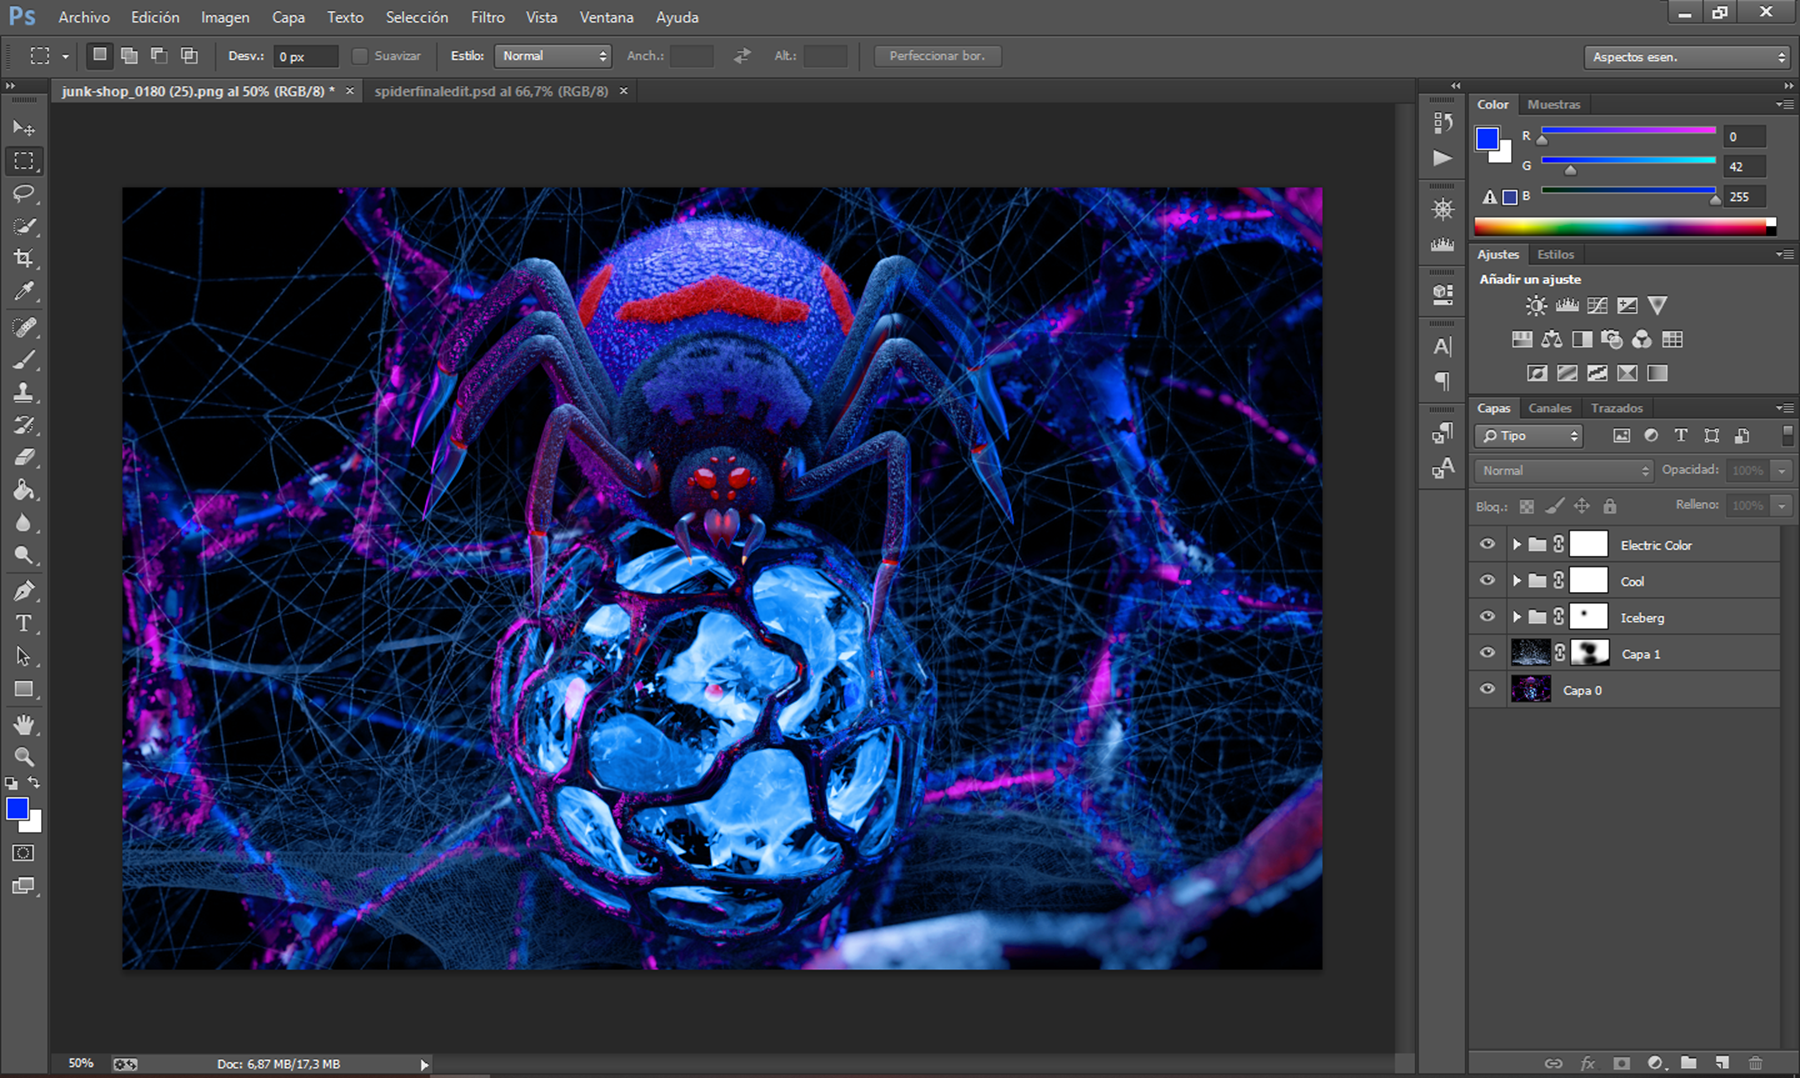Select the Eraser tool

24,457
